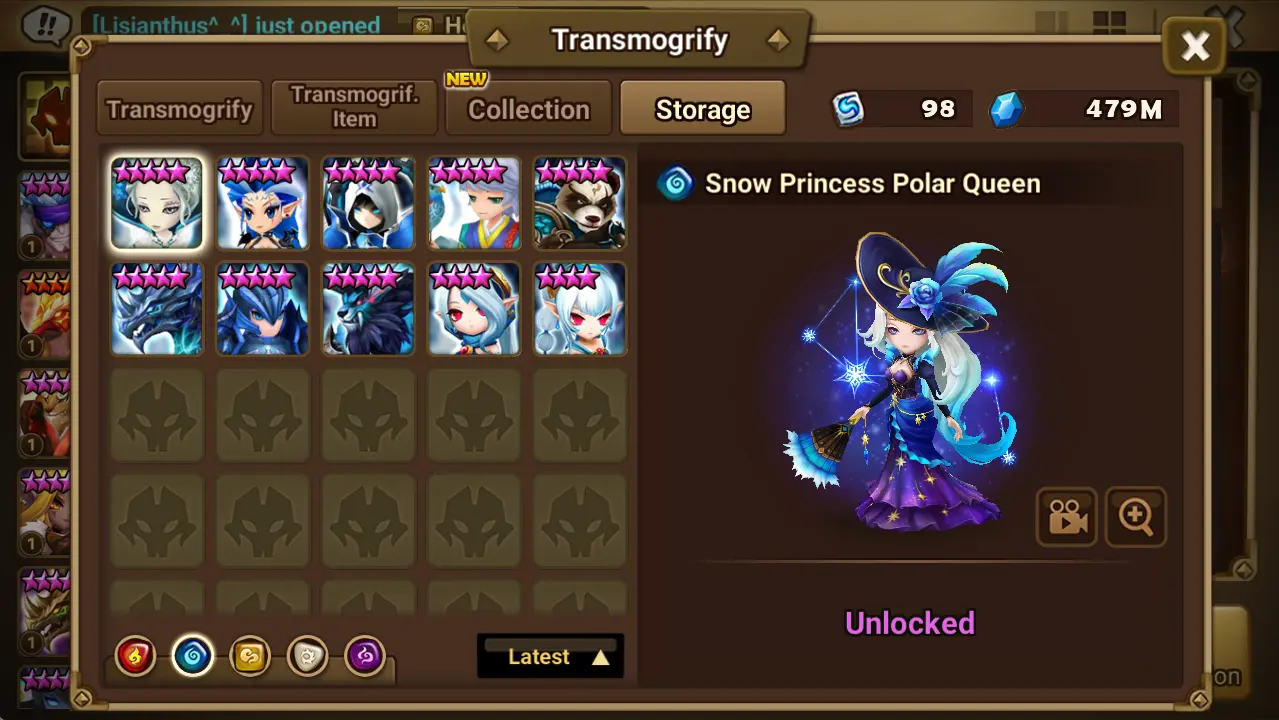The width and height of the screenshot is (1279, 720).
Task: Switch to the Transmogrify tab
Action: click(180, 108)
